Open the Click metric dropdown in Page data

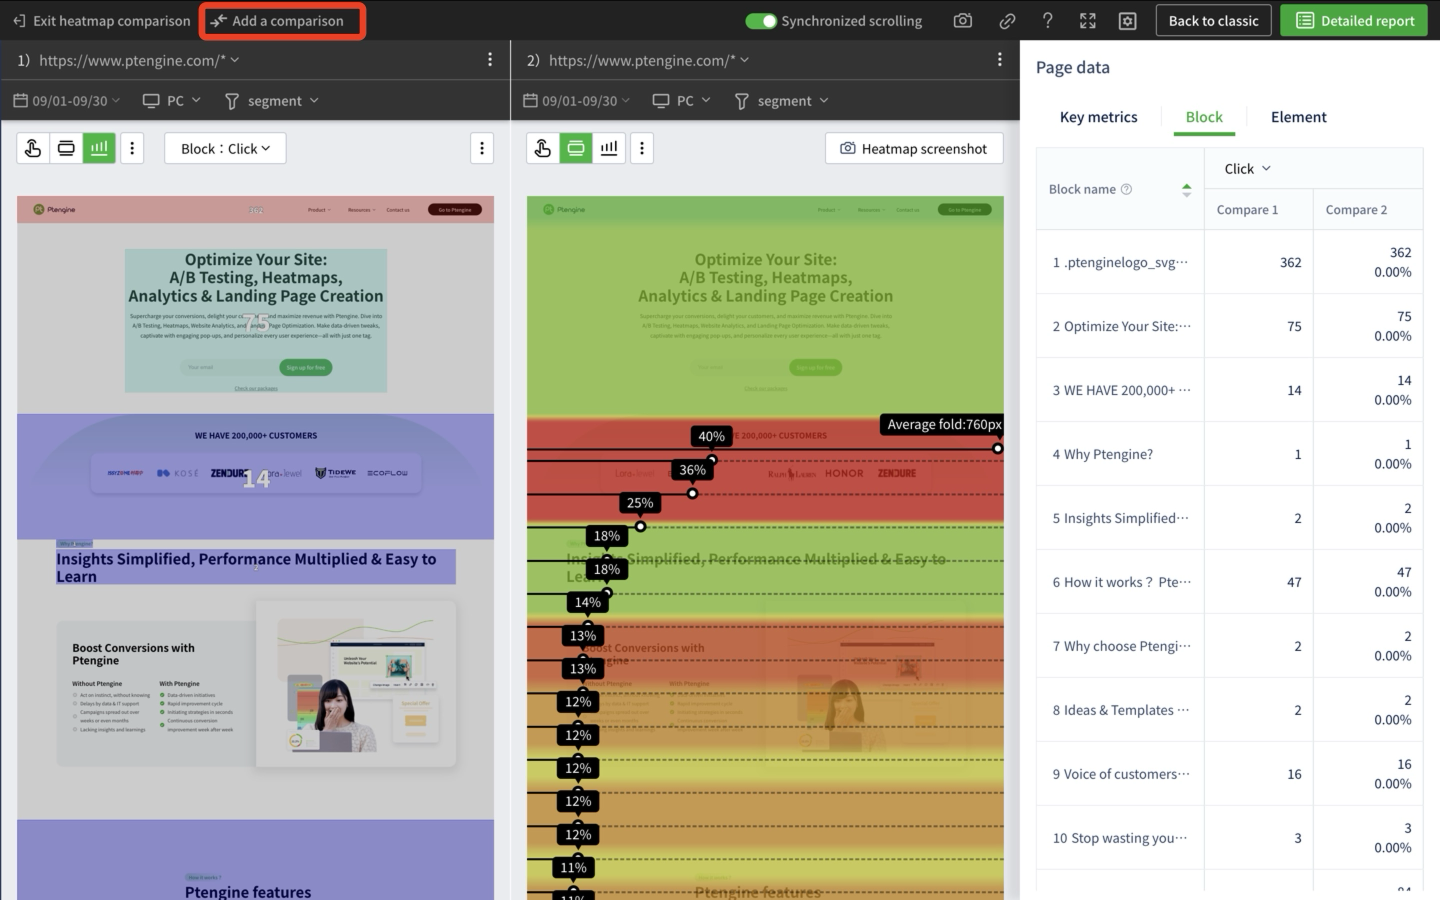1247,169
